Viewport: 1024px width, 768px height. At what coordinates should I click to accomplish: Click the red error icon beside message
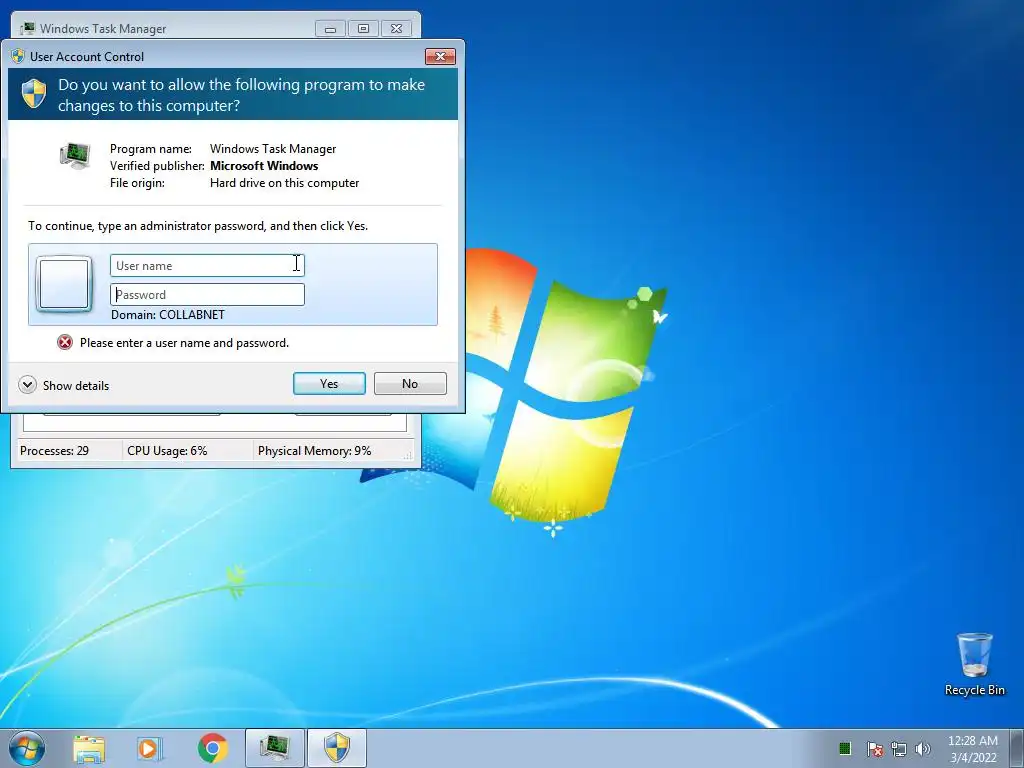[65, 342]
